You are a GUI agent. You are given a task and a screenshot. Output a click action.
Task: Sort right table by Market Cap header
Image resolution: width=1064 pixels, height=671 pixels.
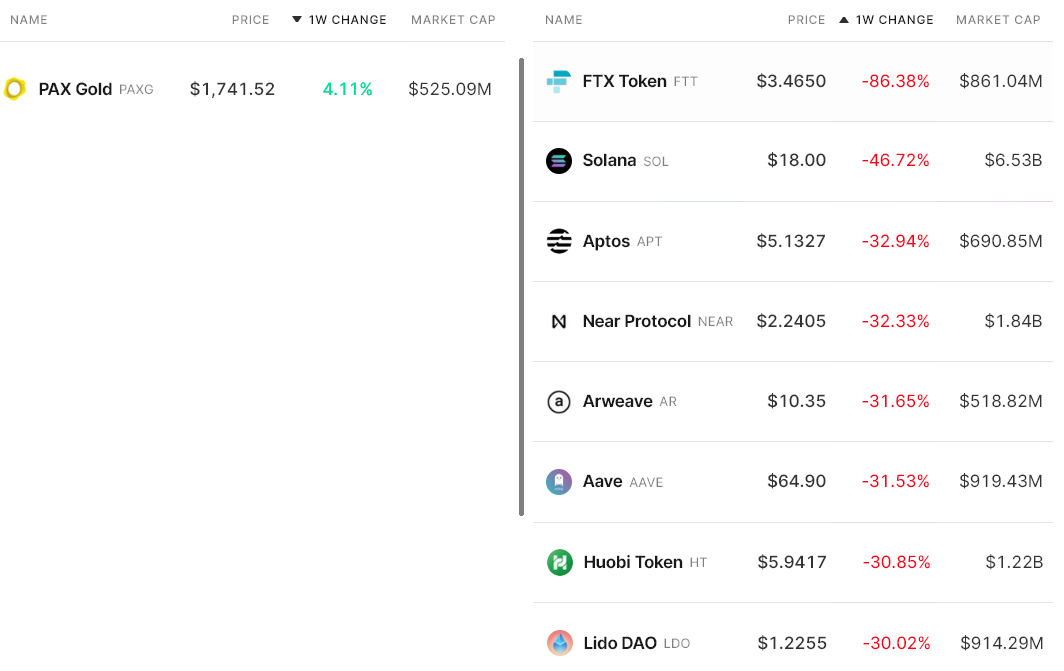[x=998, y=20]
